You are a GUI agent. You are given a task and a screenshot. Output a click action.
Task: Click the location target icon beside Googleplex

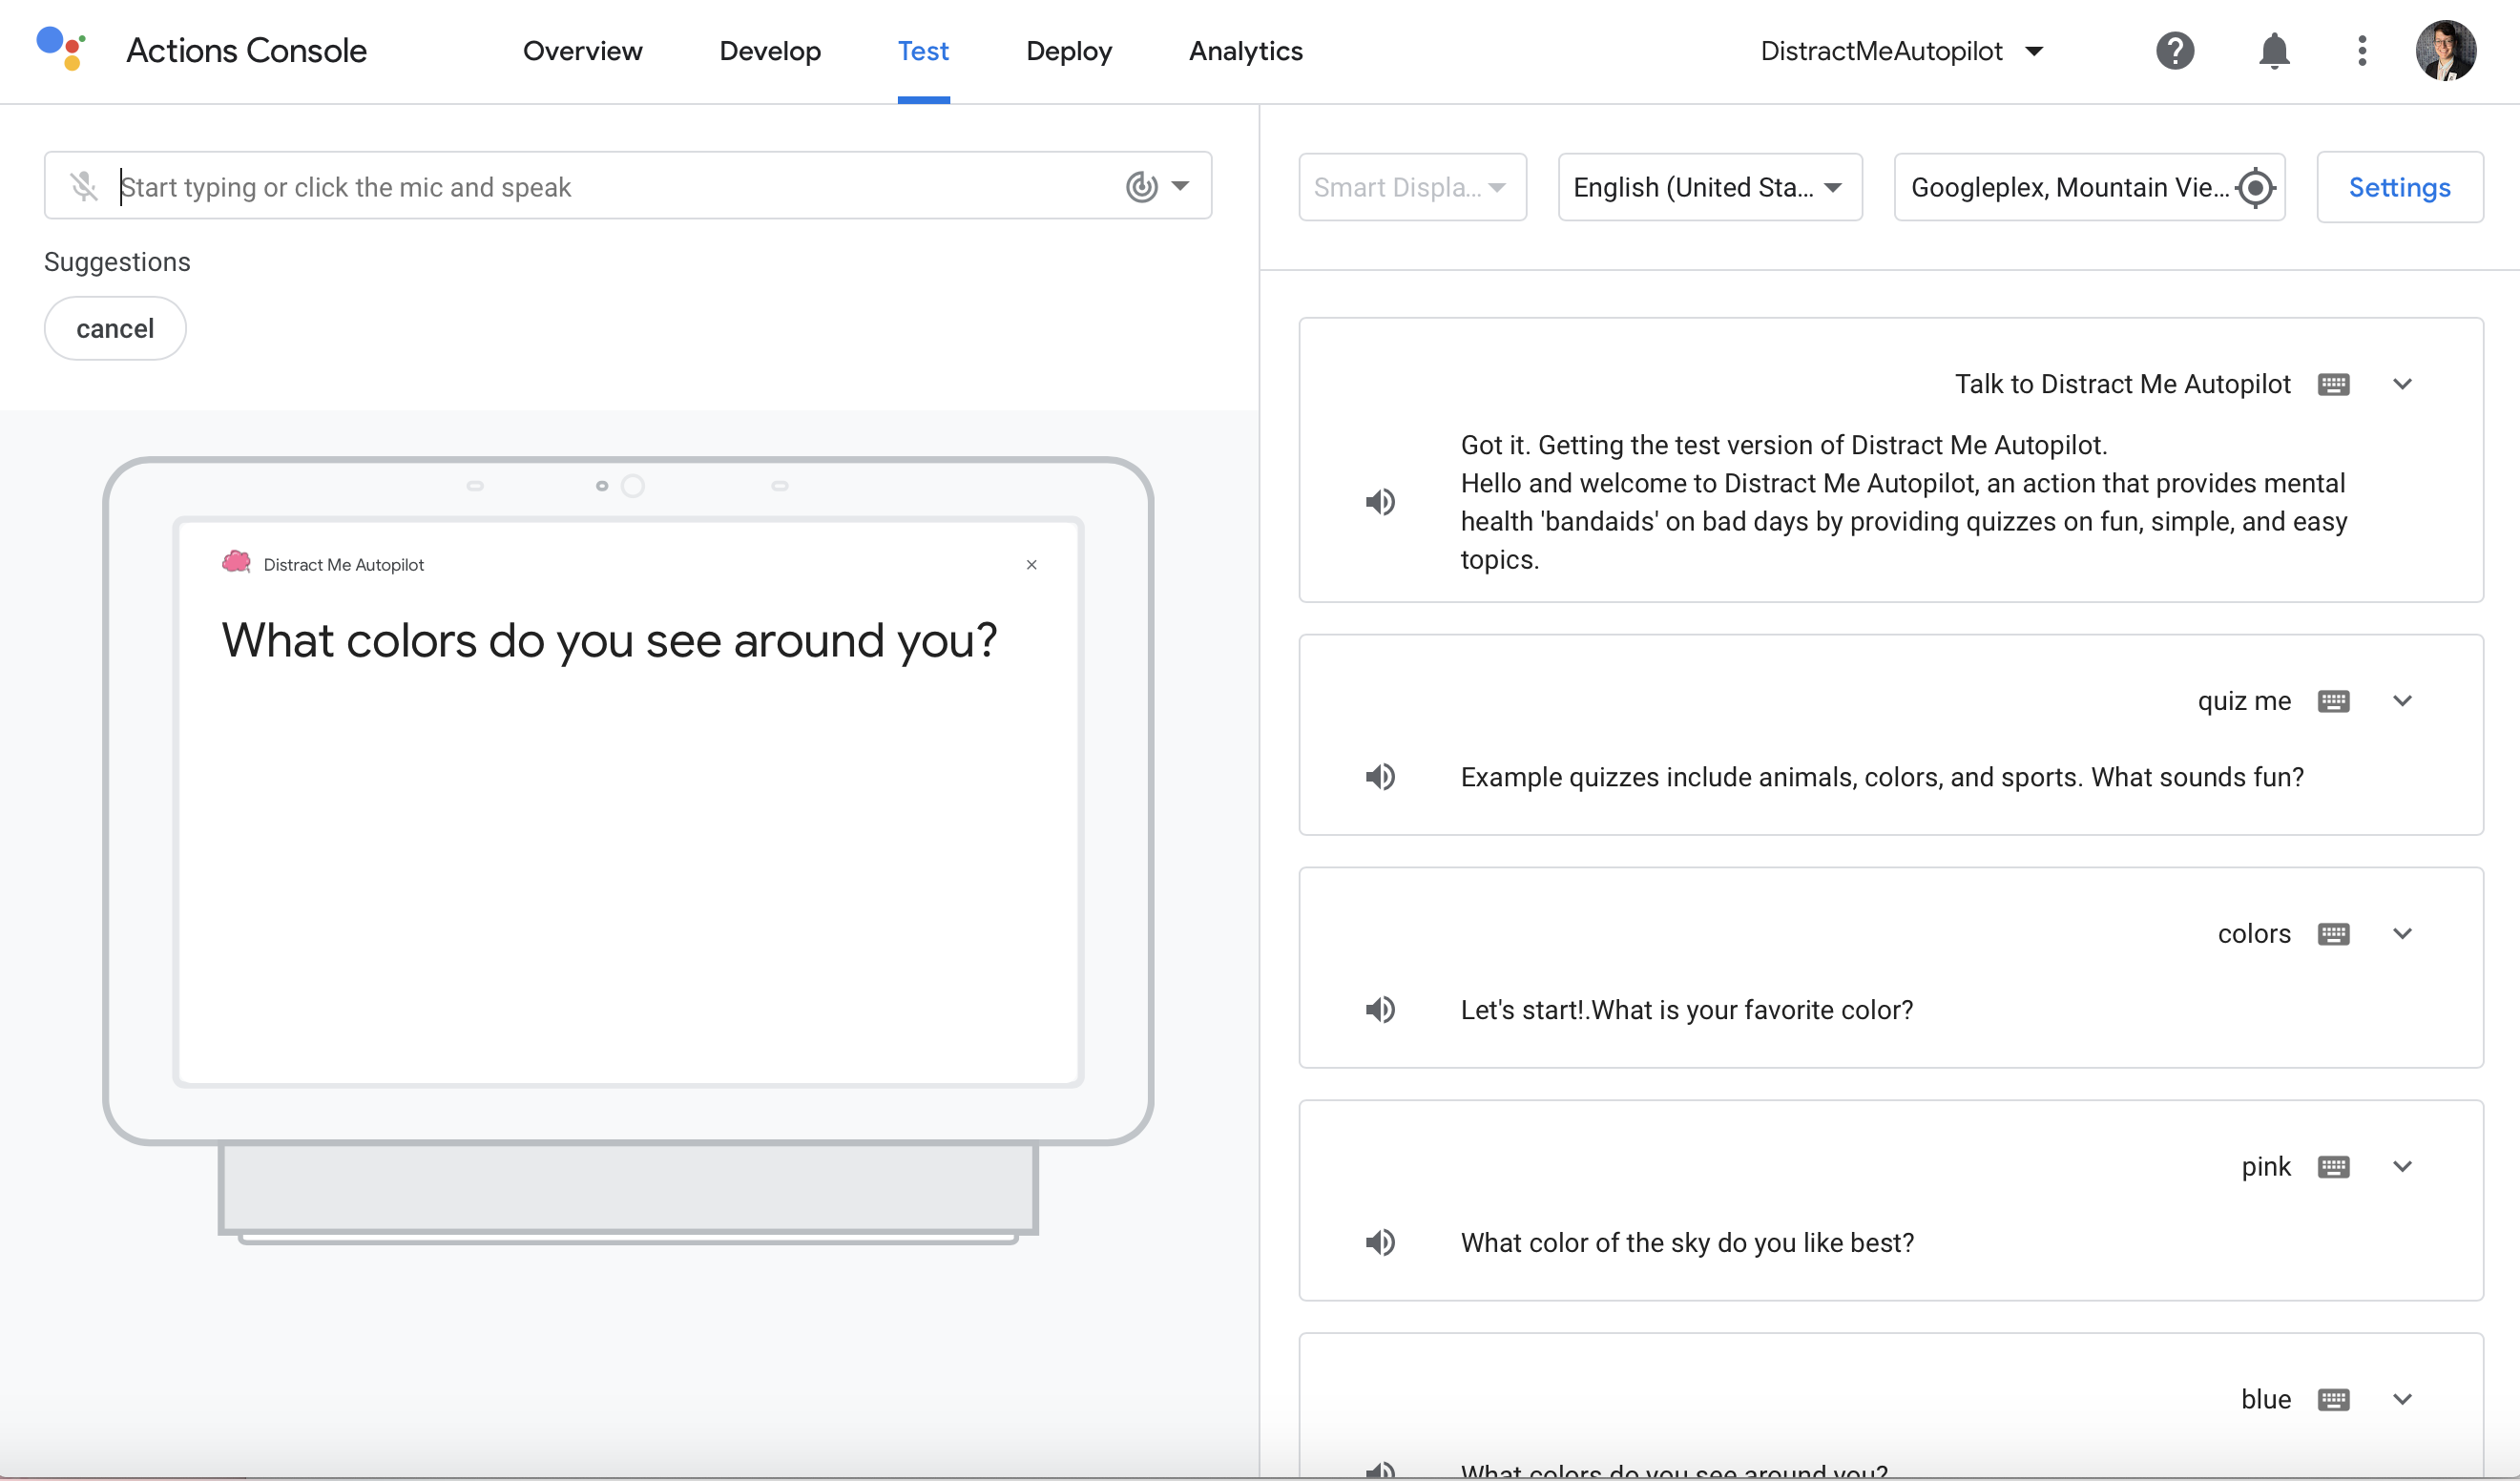(2255, 188)
